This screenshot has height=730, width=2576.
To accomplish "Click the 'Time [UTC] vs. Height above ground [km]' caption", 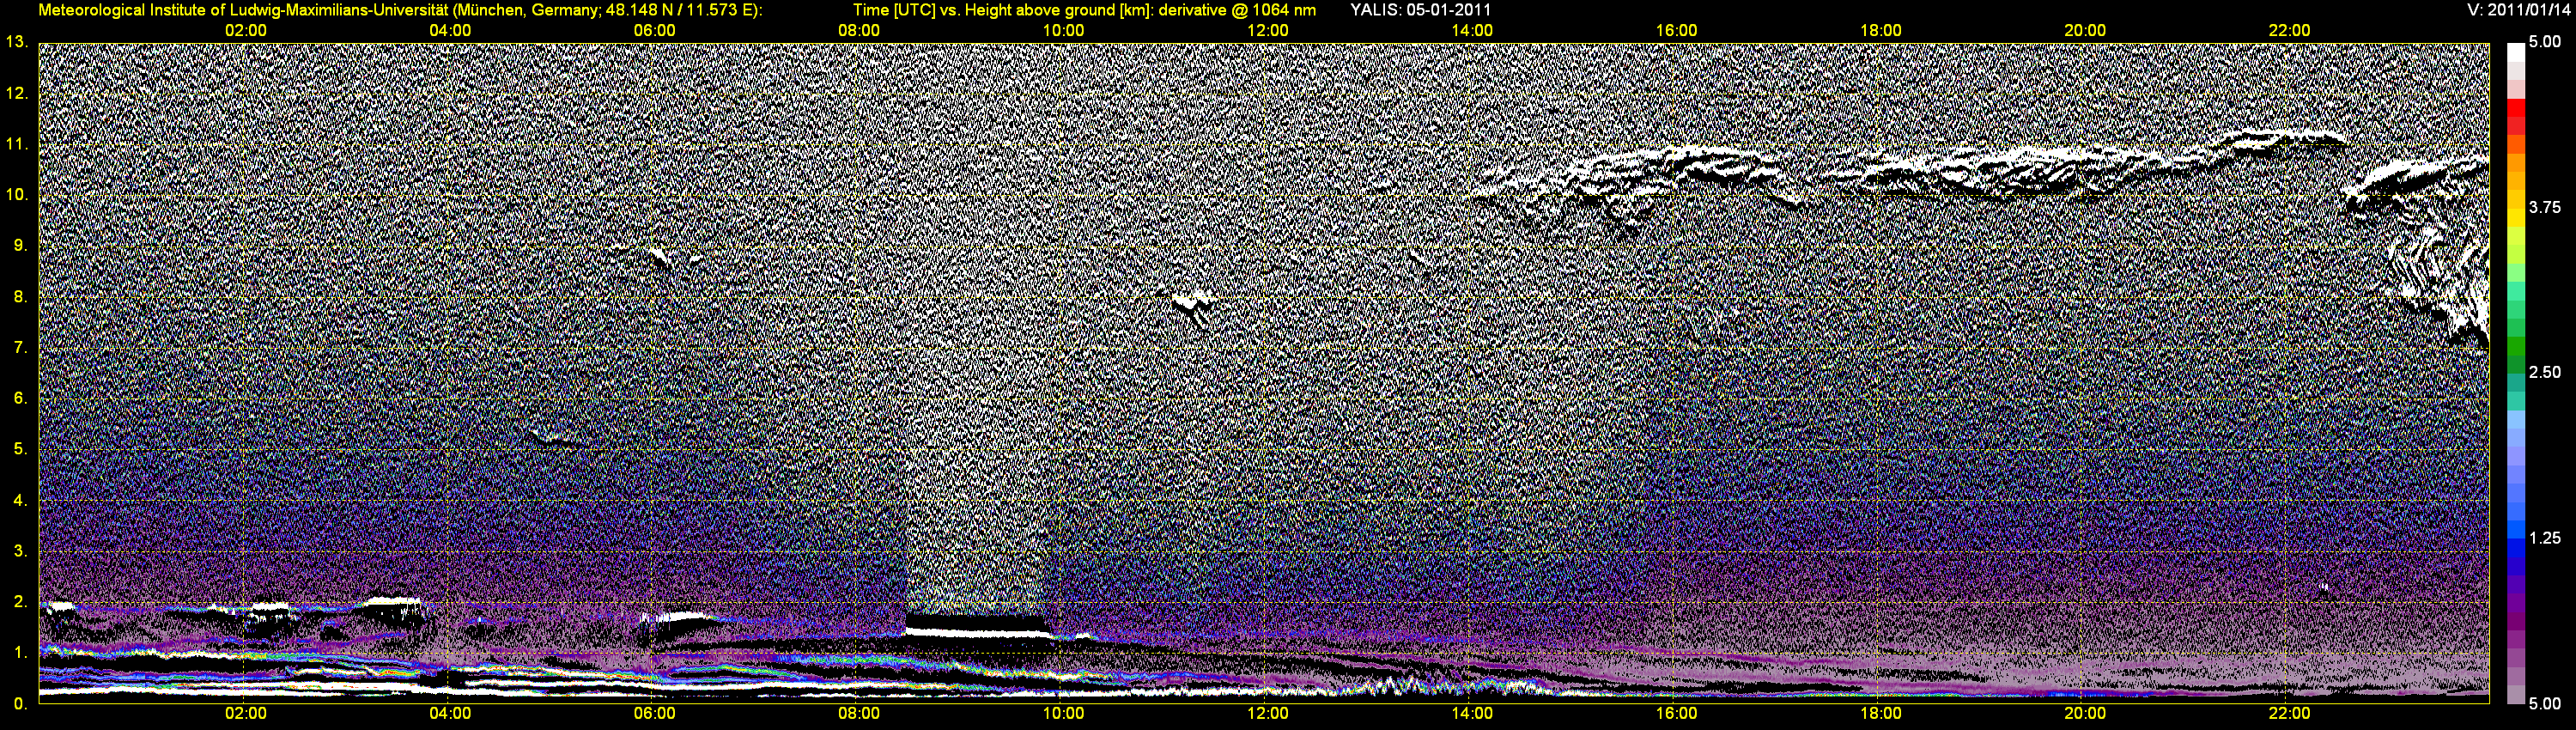I will click(x=1001, y=10).
